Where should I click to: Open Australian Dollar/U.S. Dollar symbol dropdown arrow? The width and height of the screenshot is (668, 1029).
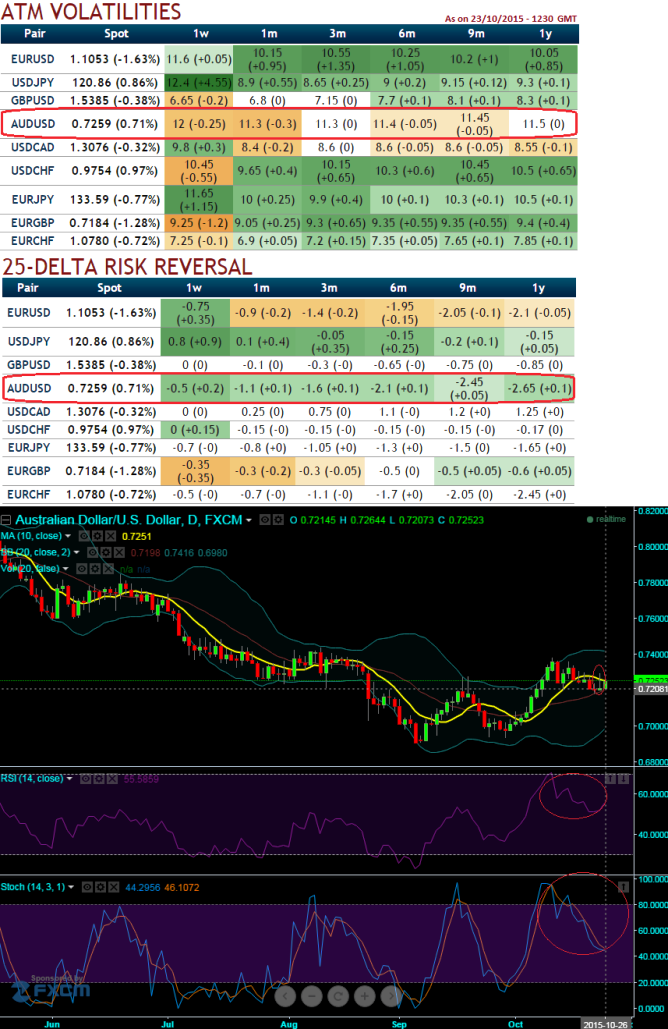point(249,520)
